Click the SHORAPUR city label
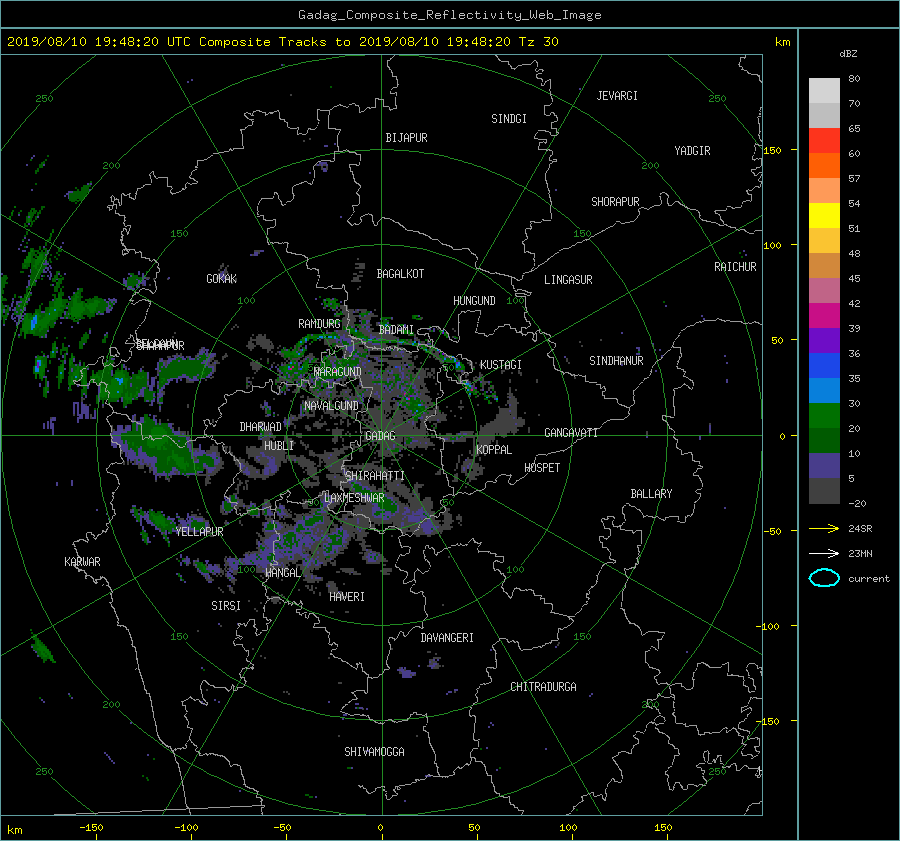The image size is (900, 841). tap(615, 202)
